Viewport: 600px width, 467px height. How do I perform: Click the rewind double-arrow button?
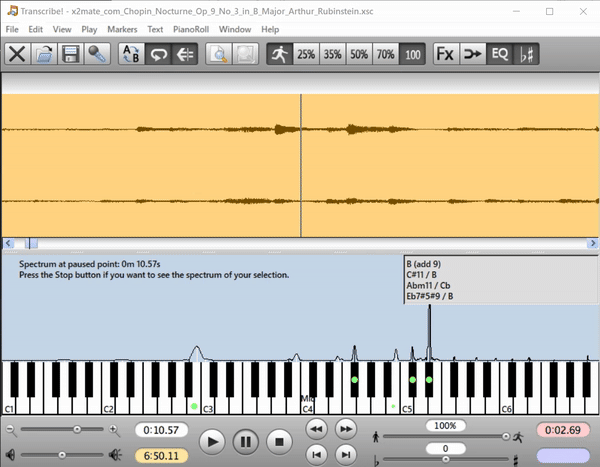click(316, 429)
